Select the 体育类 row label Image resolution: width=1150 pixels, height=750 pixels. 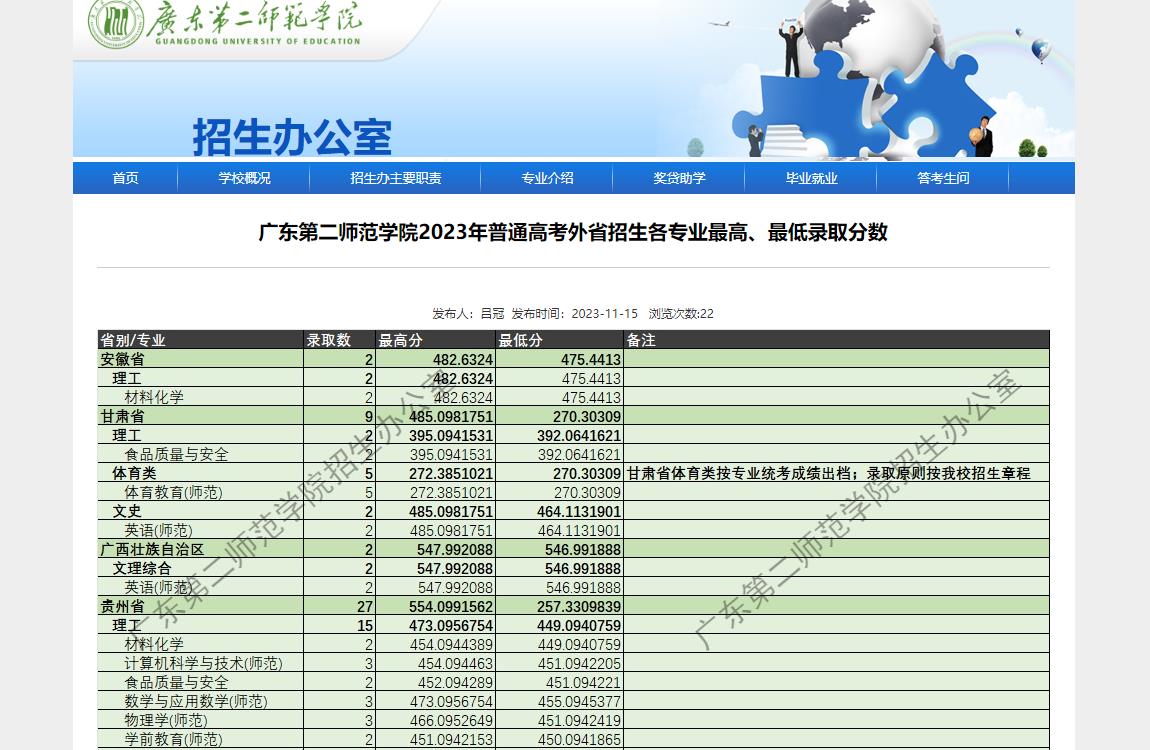pyautogui.click(x=134, y=474)
